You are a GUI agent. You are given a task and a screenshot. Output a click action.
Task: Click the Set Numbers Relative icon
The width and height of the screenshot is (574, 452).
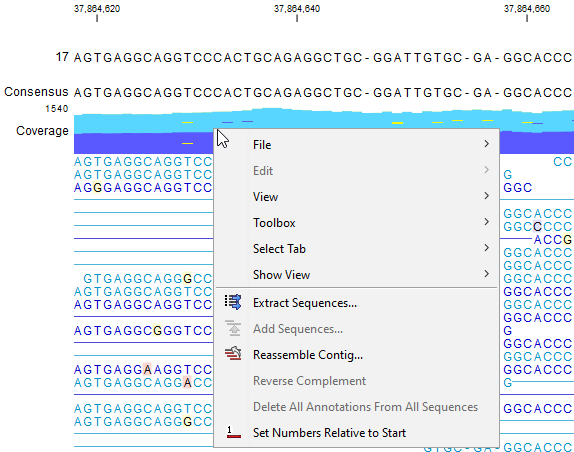(x=234, y=432)
